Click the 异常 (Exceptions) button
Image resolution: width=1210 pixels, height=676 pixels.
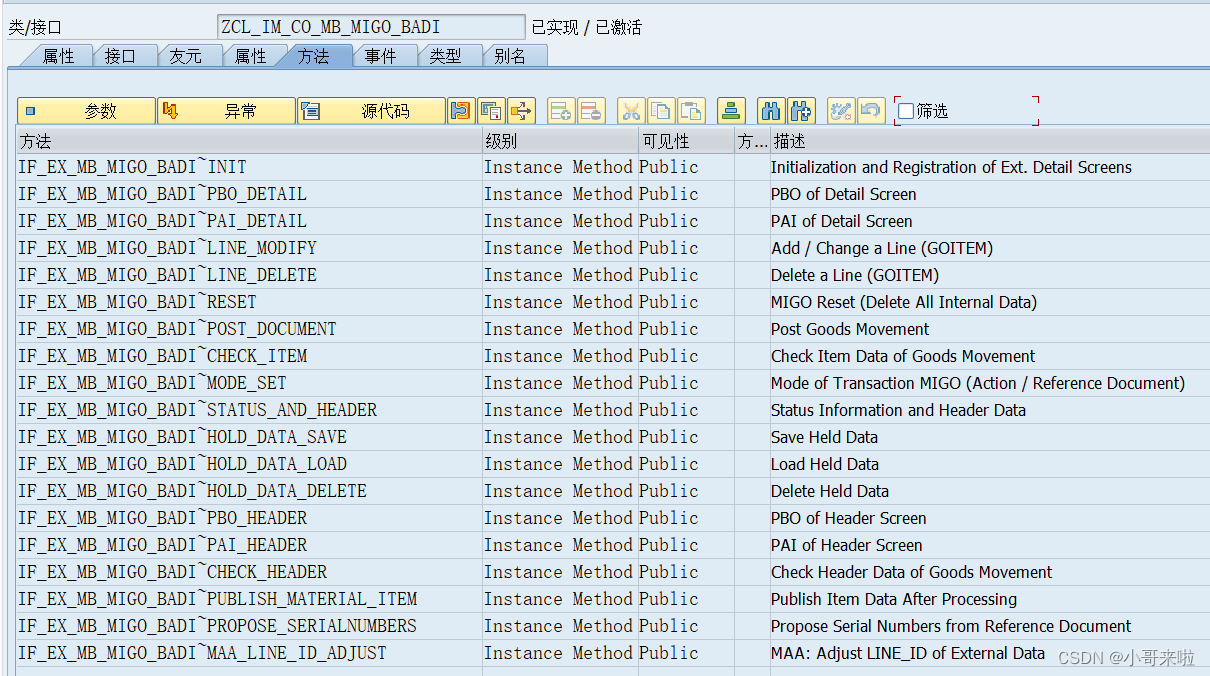[x=226, y=111]
